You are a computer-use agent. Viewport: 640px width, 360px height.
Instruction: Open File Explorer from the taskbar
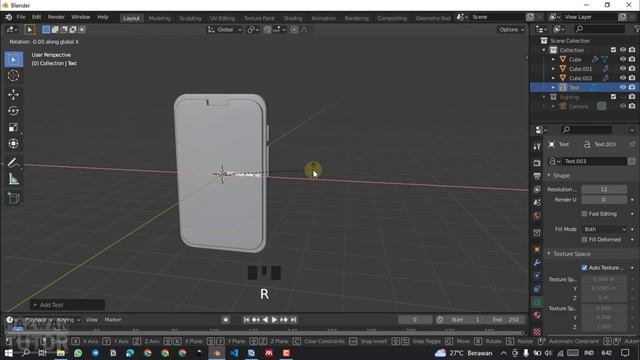pos(60,353)
